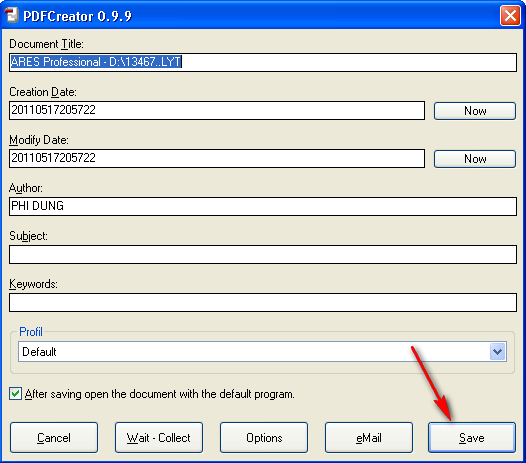This screenshot has width=526, height=463.
Task: Open the Default profile combo box
Action: (262, 352)
